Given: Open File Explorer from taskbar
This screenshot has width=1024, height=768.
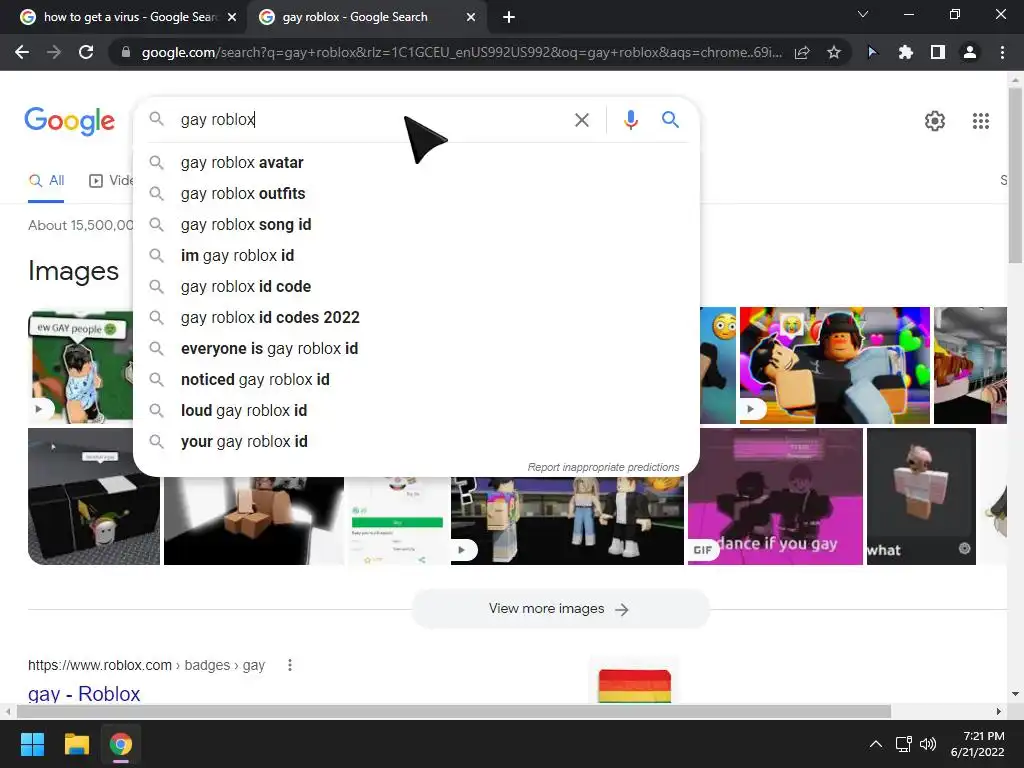Looking at the screenshot, I should (x=76, y=744).
